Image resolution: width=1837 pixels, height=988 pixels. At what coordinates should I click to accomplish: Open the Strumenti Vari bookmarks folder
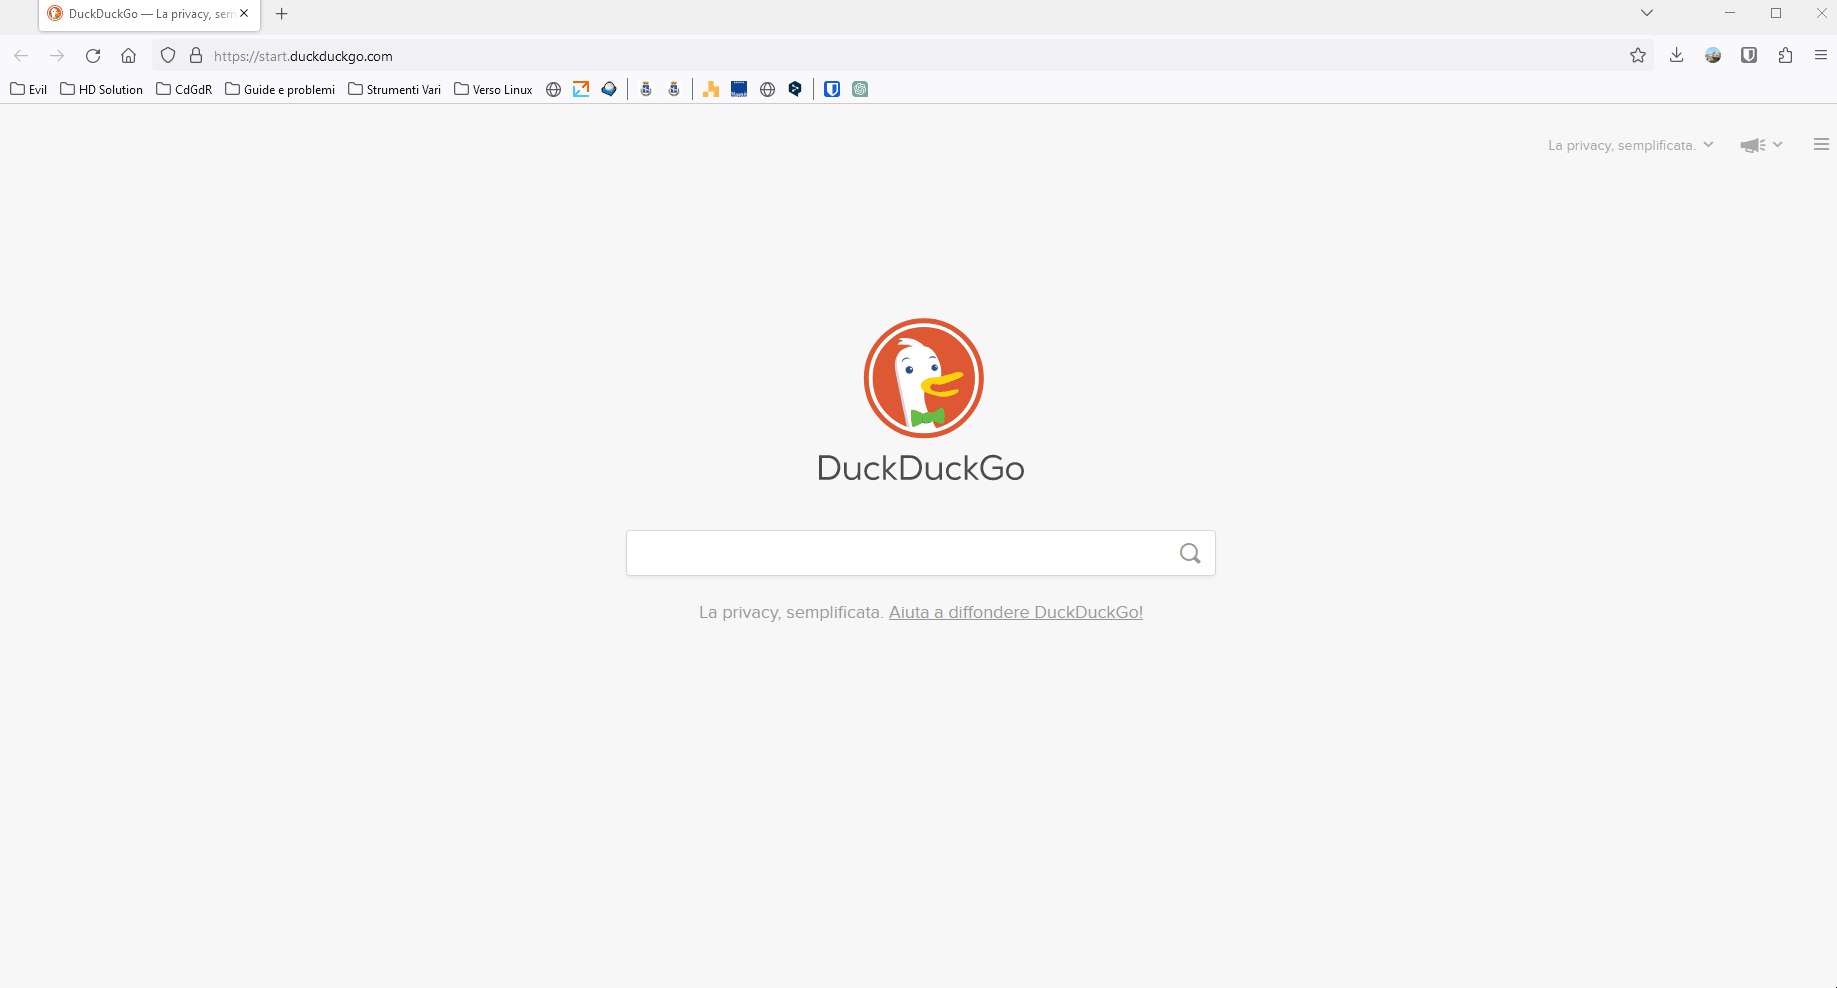click(394, 89)
